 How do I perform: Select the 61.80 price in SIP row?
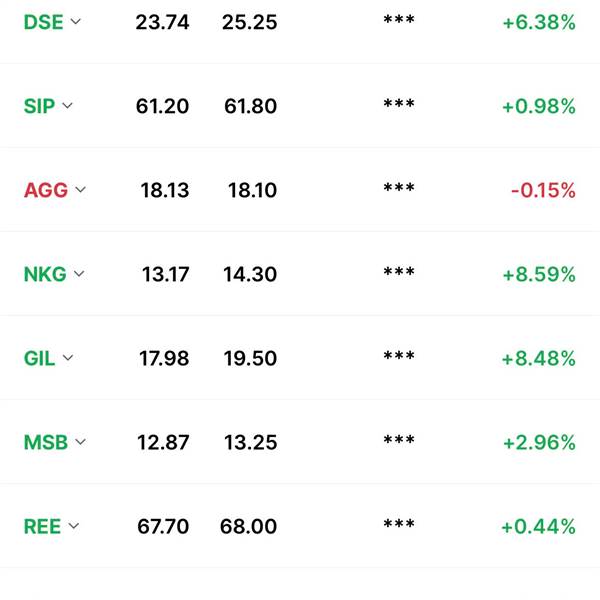250,106
